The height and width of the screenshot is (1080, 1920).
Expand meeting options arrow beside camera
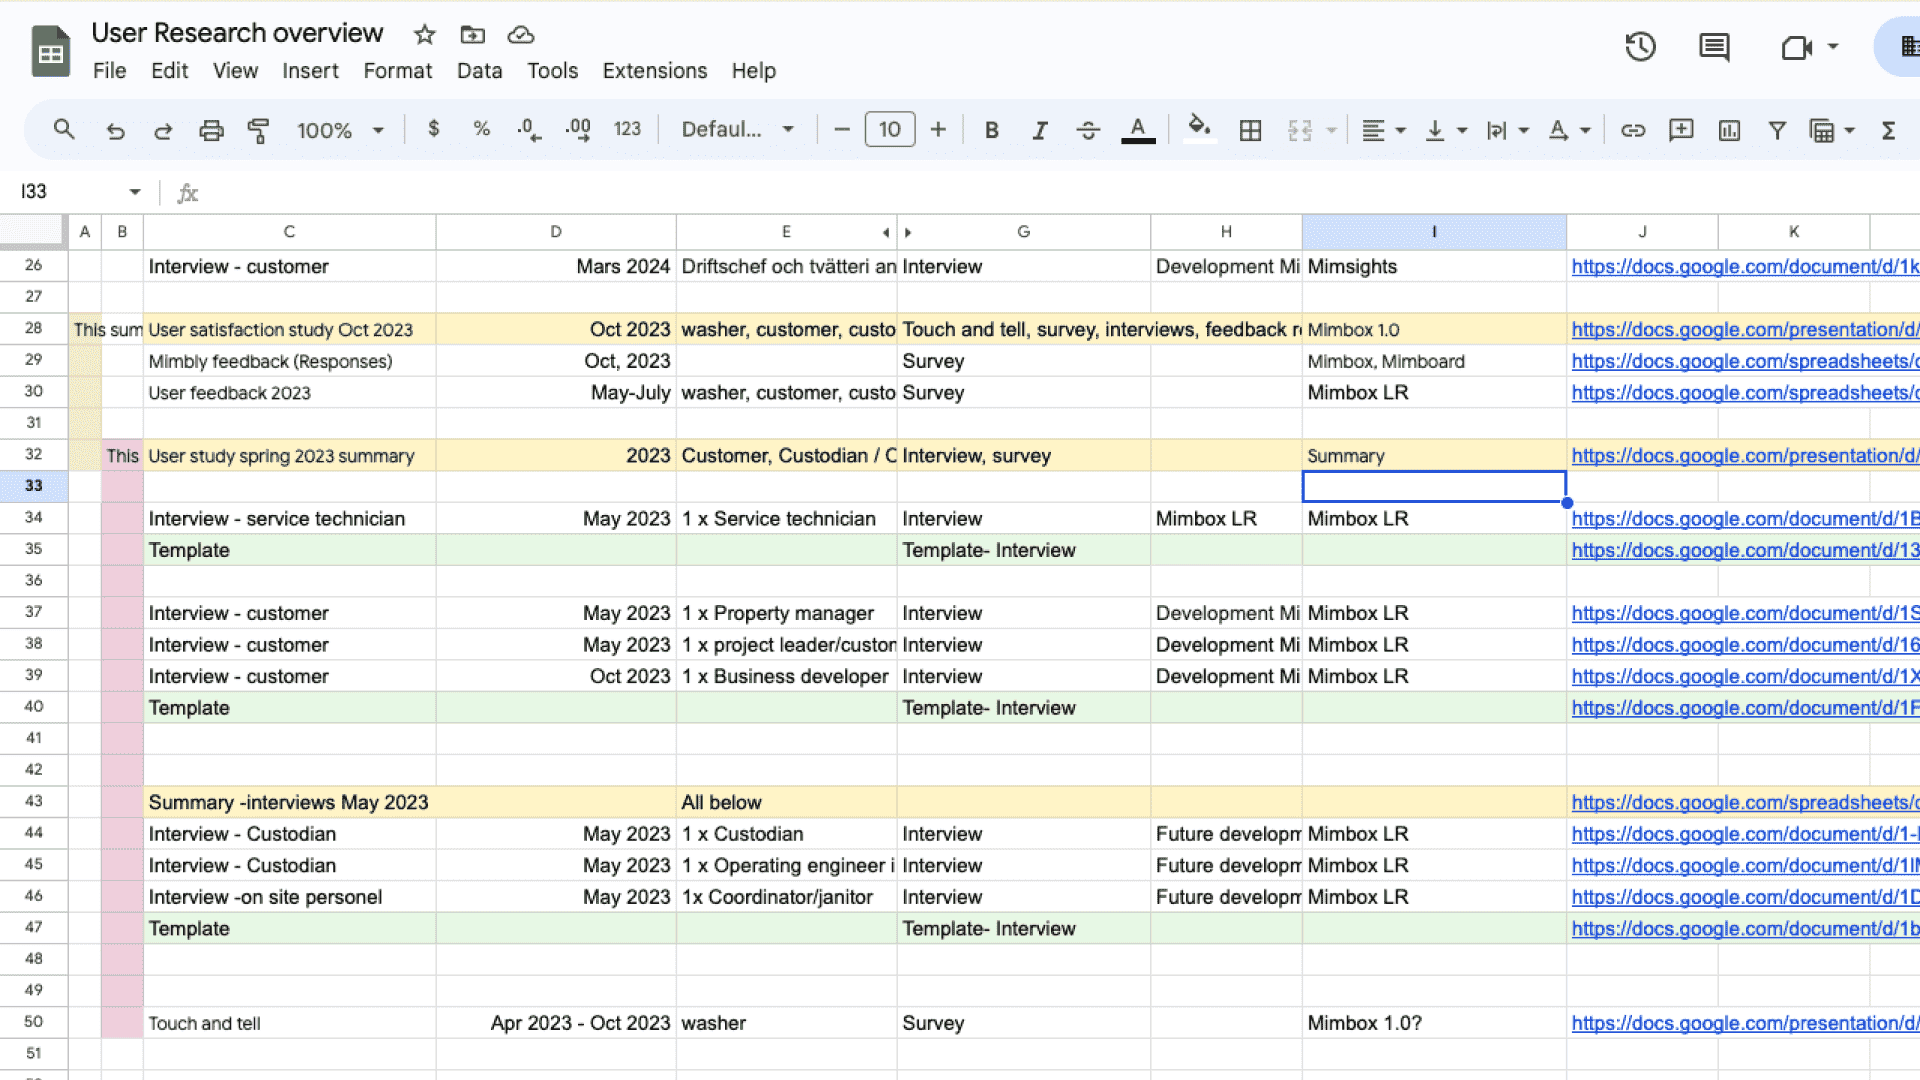coord(1833,46)
